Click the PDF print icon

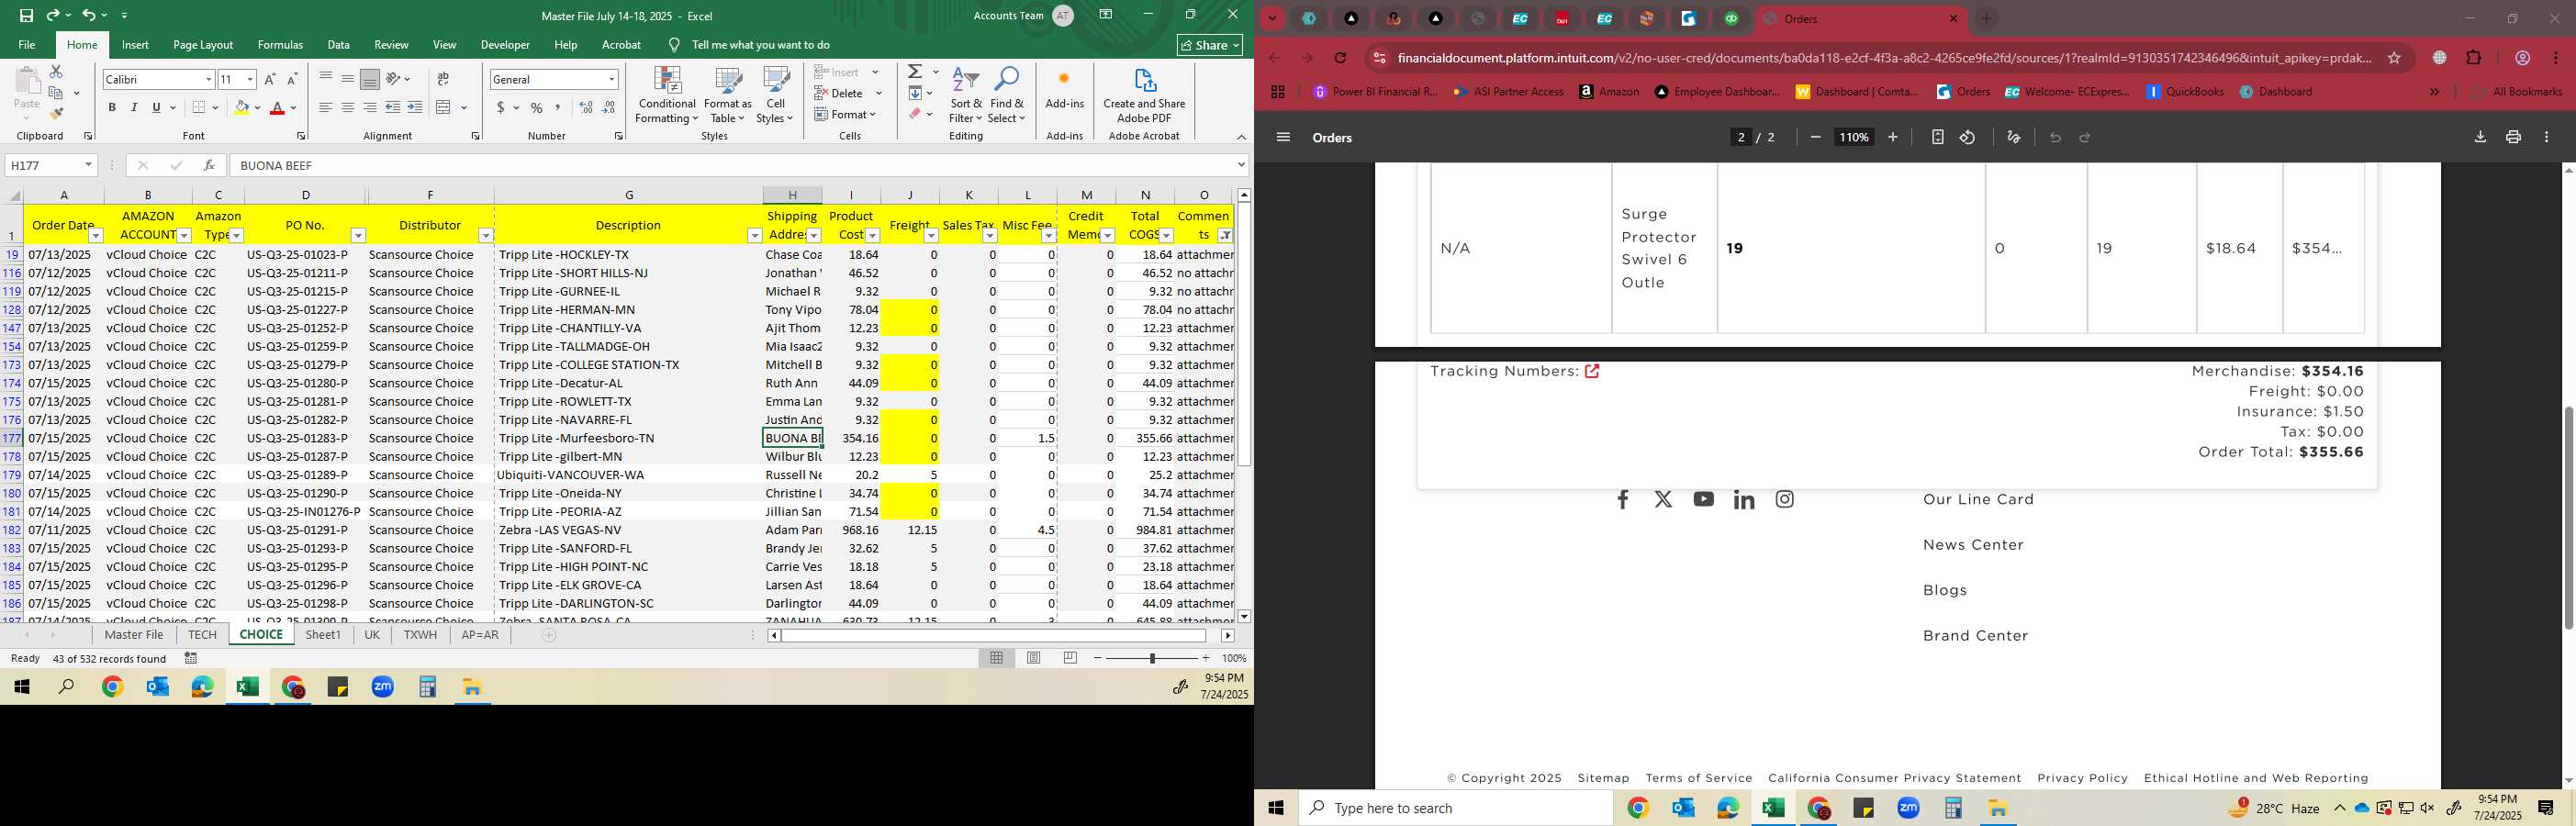2513,137
